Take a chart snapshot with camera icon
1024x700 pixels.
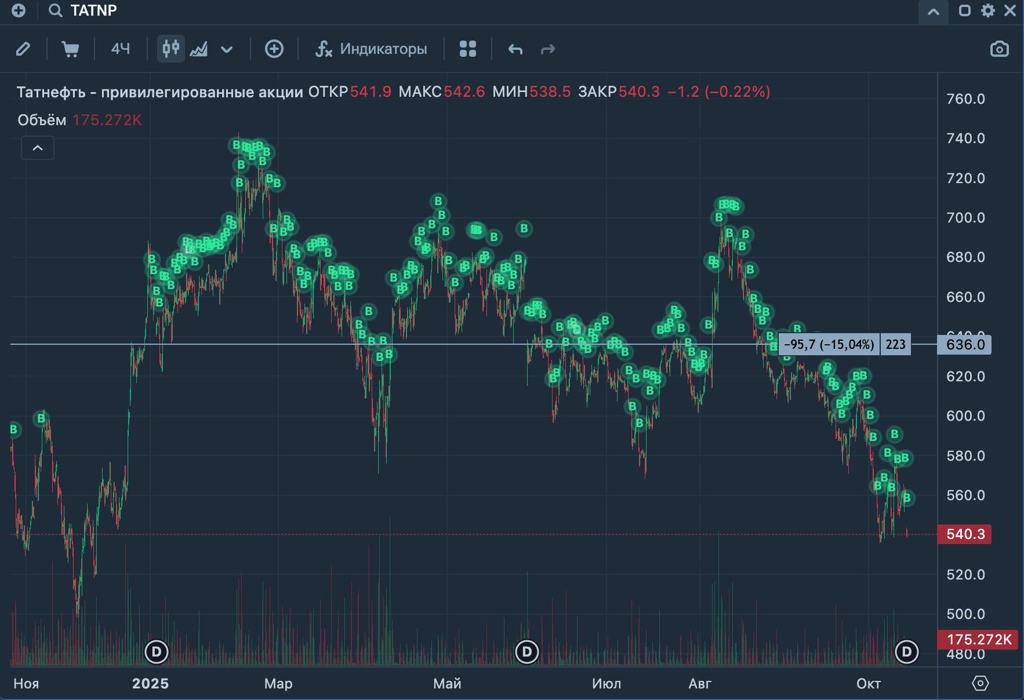pyautogui.click(x=999, y=49)
